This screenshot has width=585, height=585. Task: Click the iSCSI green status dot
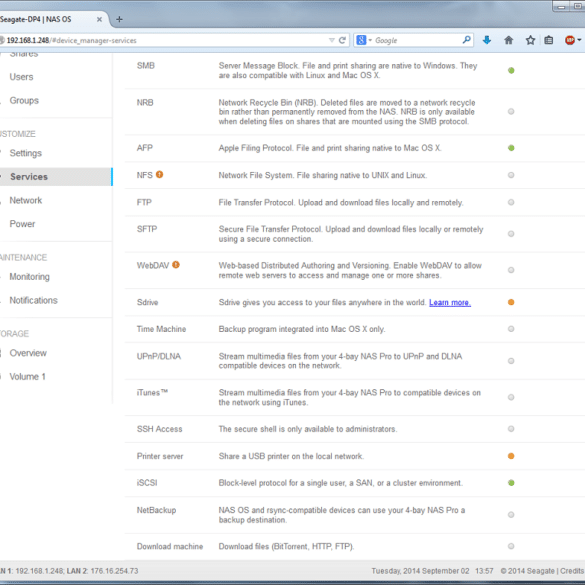[511, 483]
